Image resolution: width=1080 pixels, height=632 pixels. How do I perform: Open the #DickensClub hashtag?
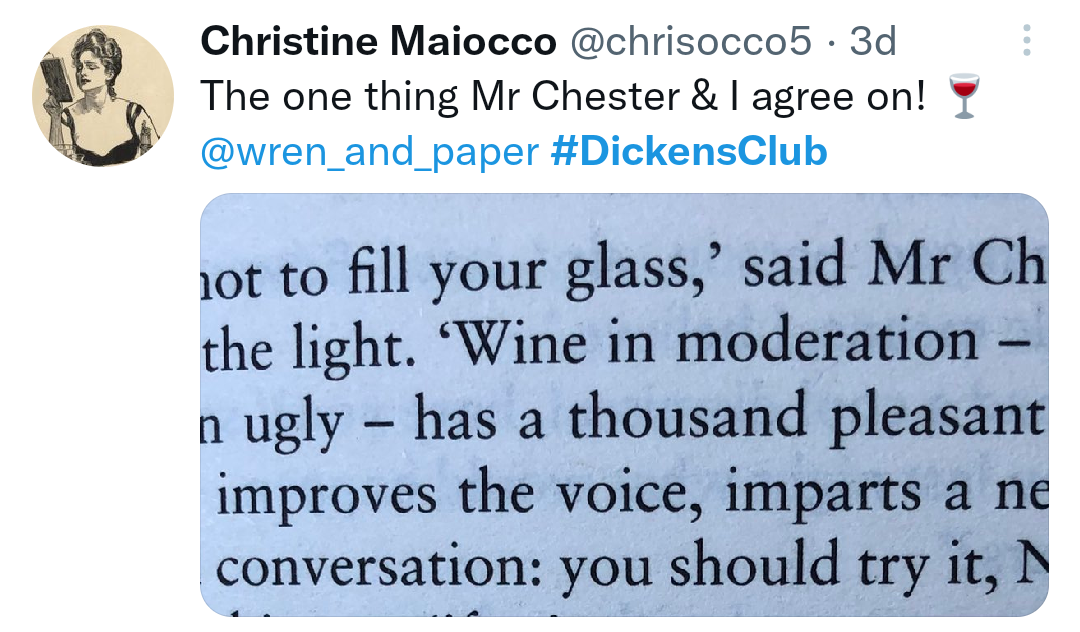tap(689, 152)
